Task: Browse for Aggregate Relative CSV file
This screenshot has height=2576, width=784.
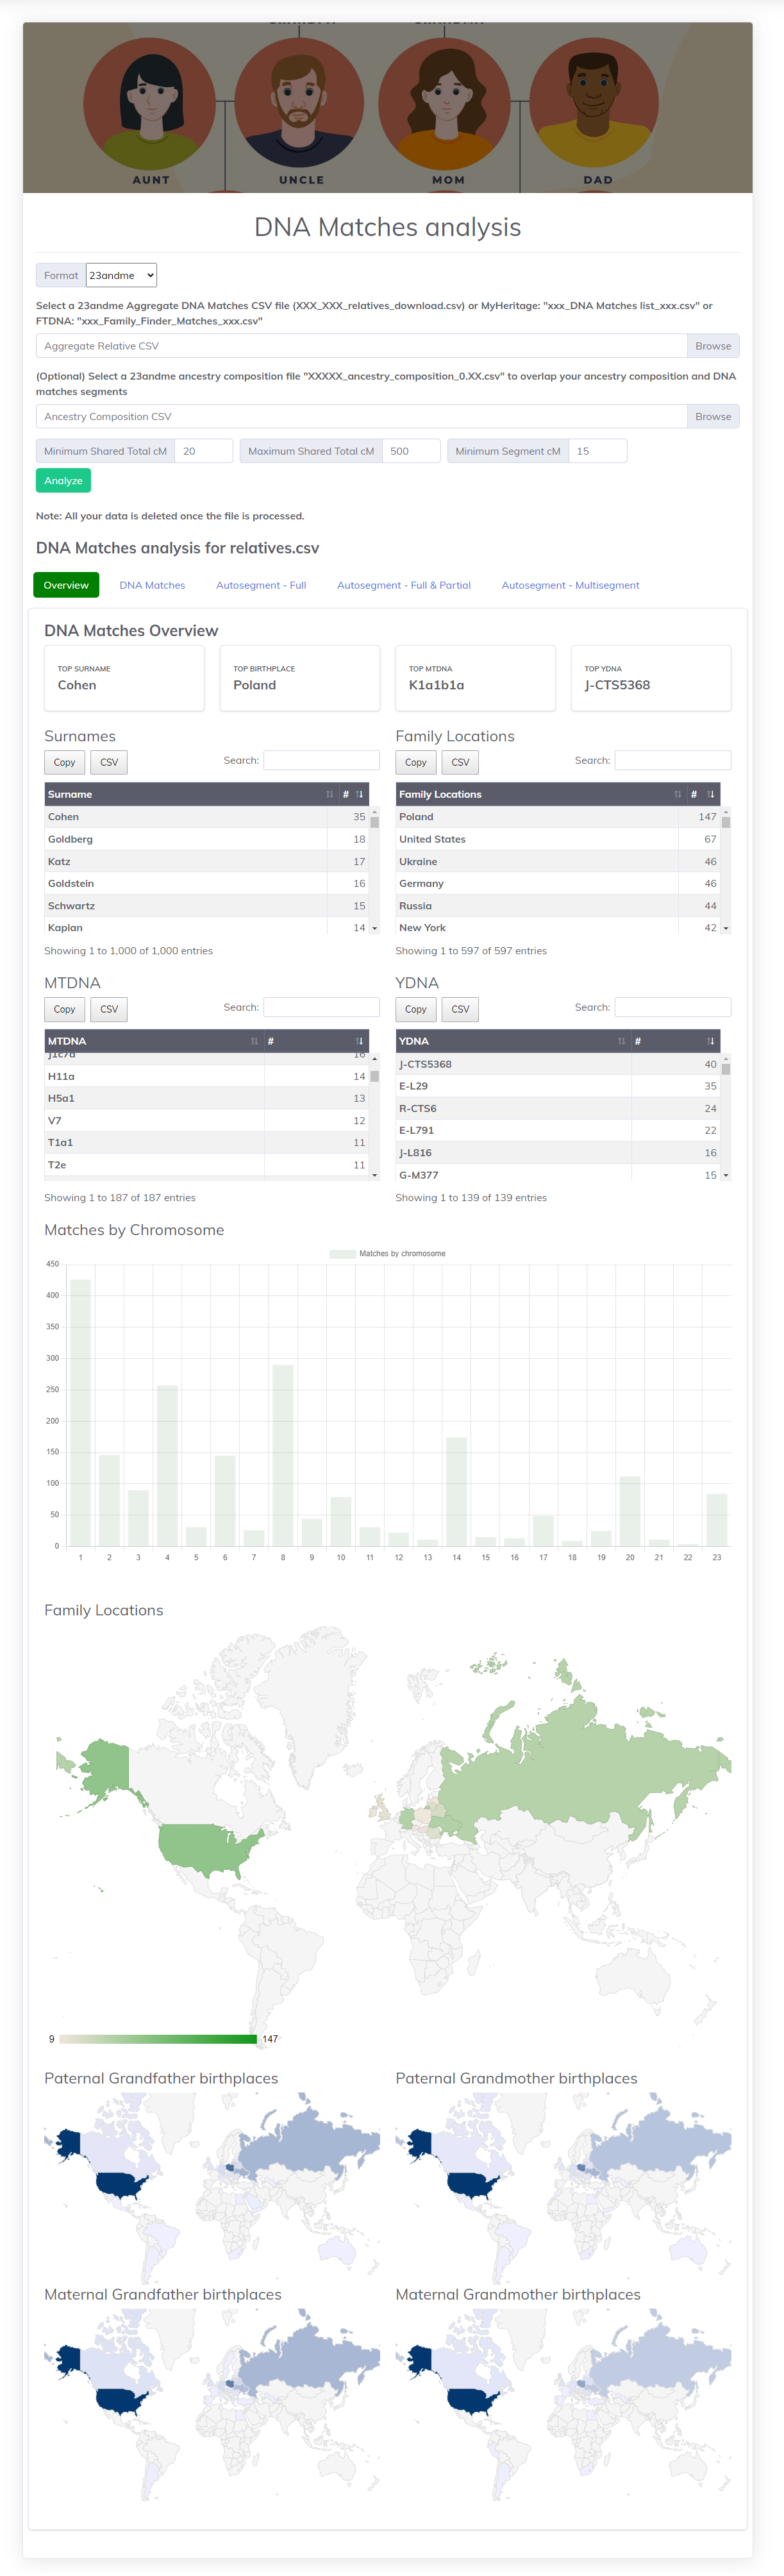Action: pyautogui.click(x=712, y=346)
